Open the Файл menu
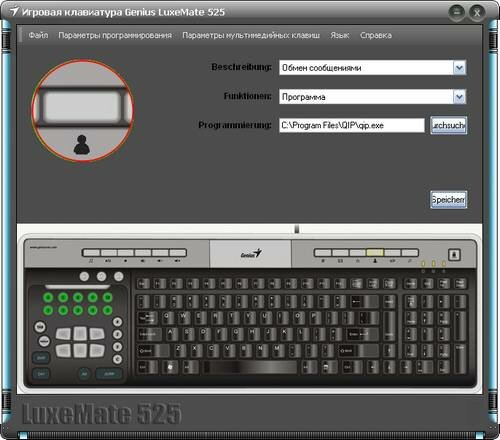 click(x=38, y=35)
